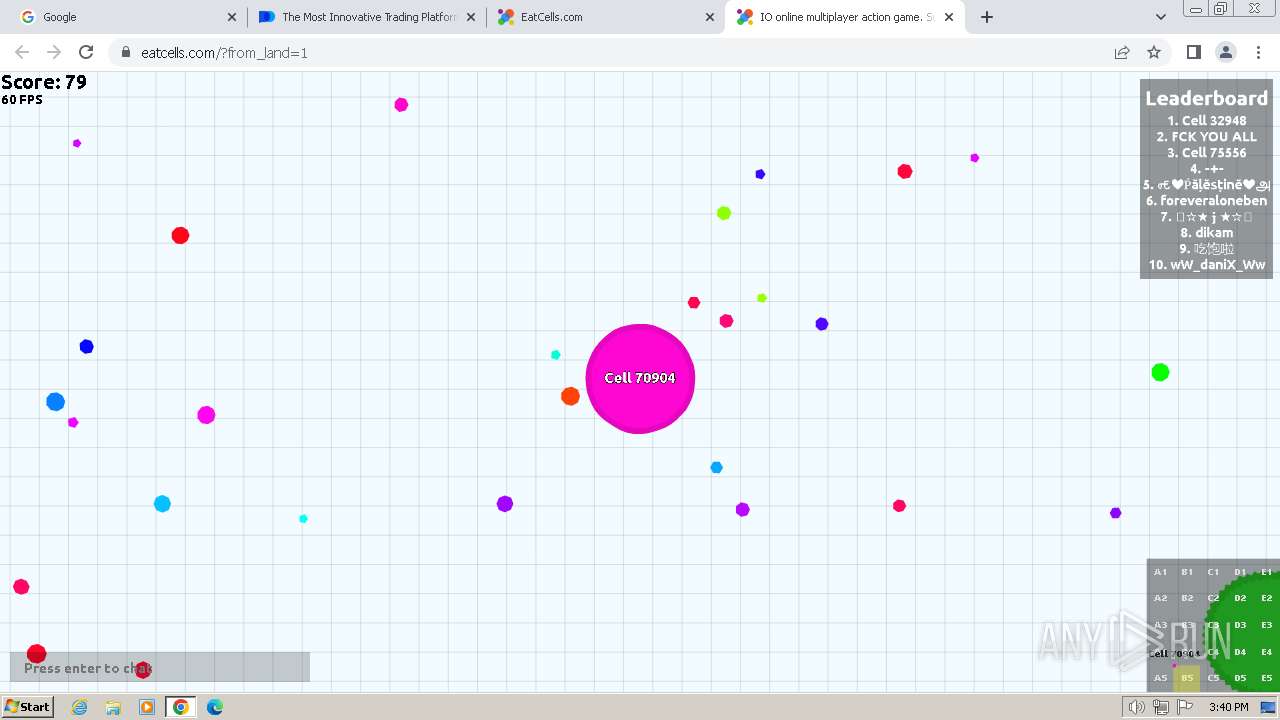Click leaderboard entry 8. dikam
This screenshot has width=1280, height=720.
click(1206, 233)
